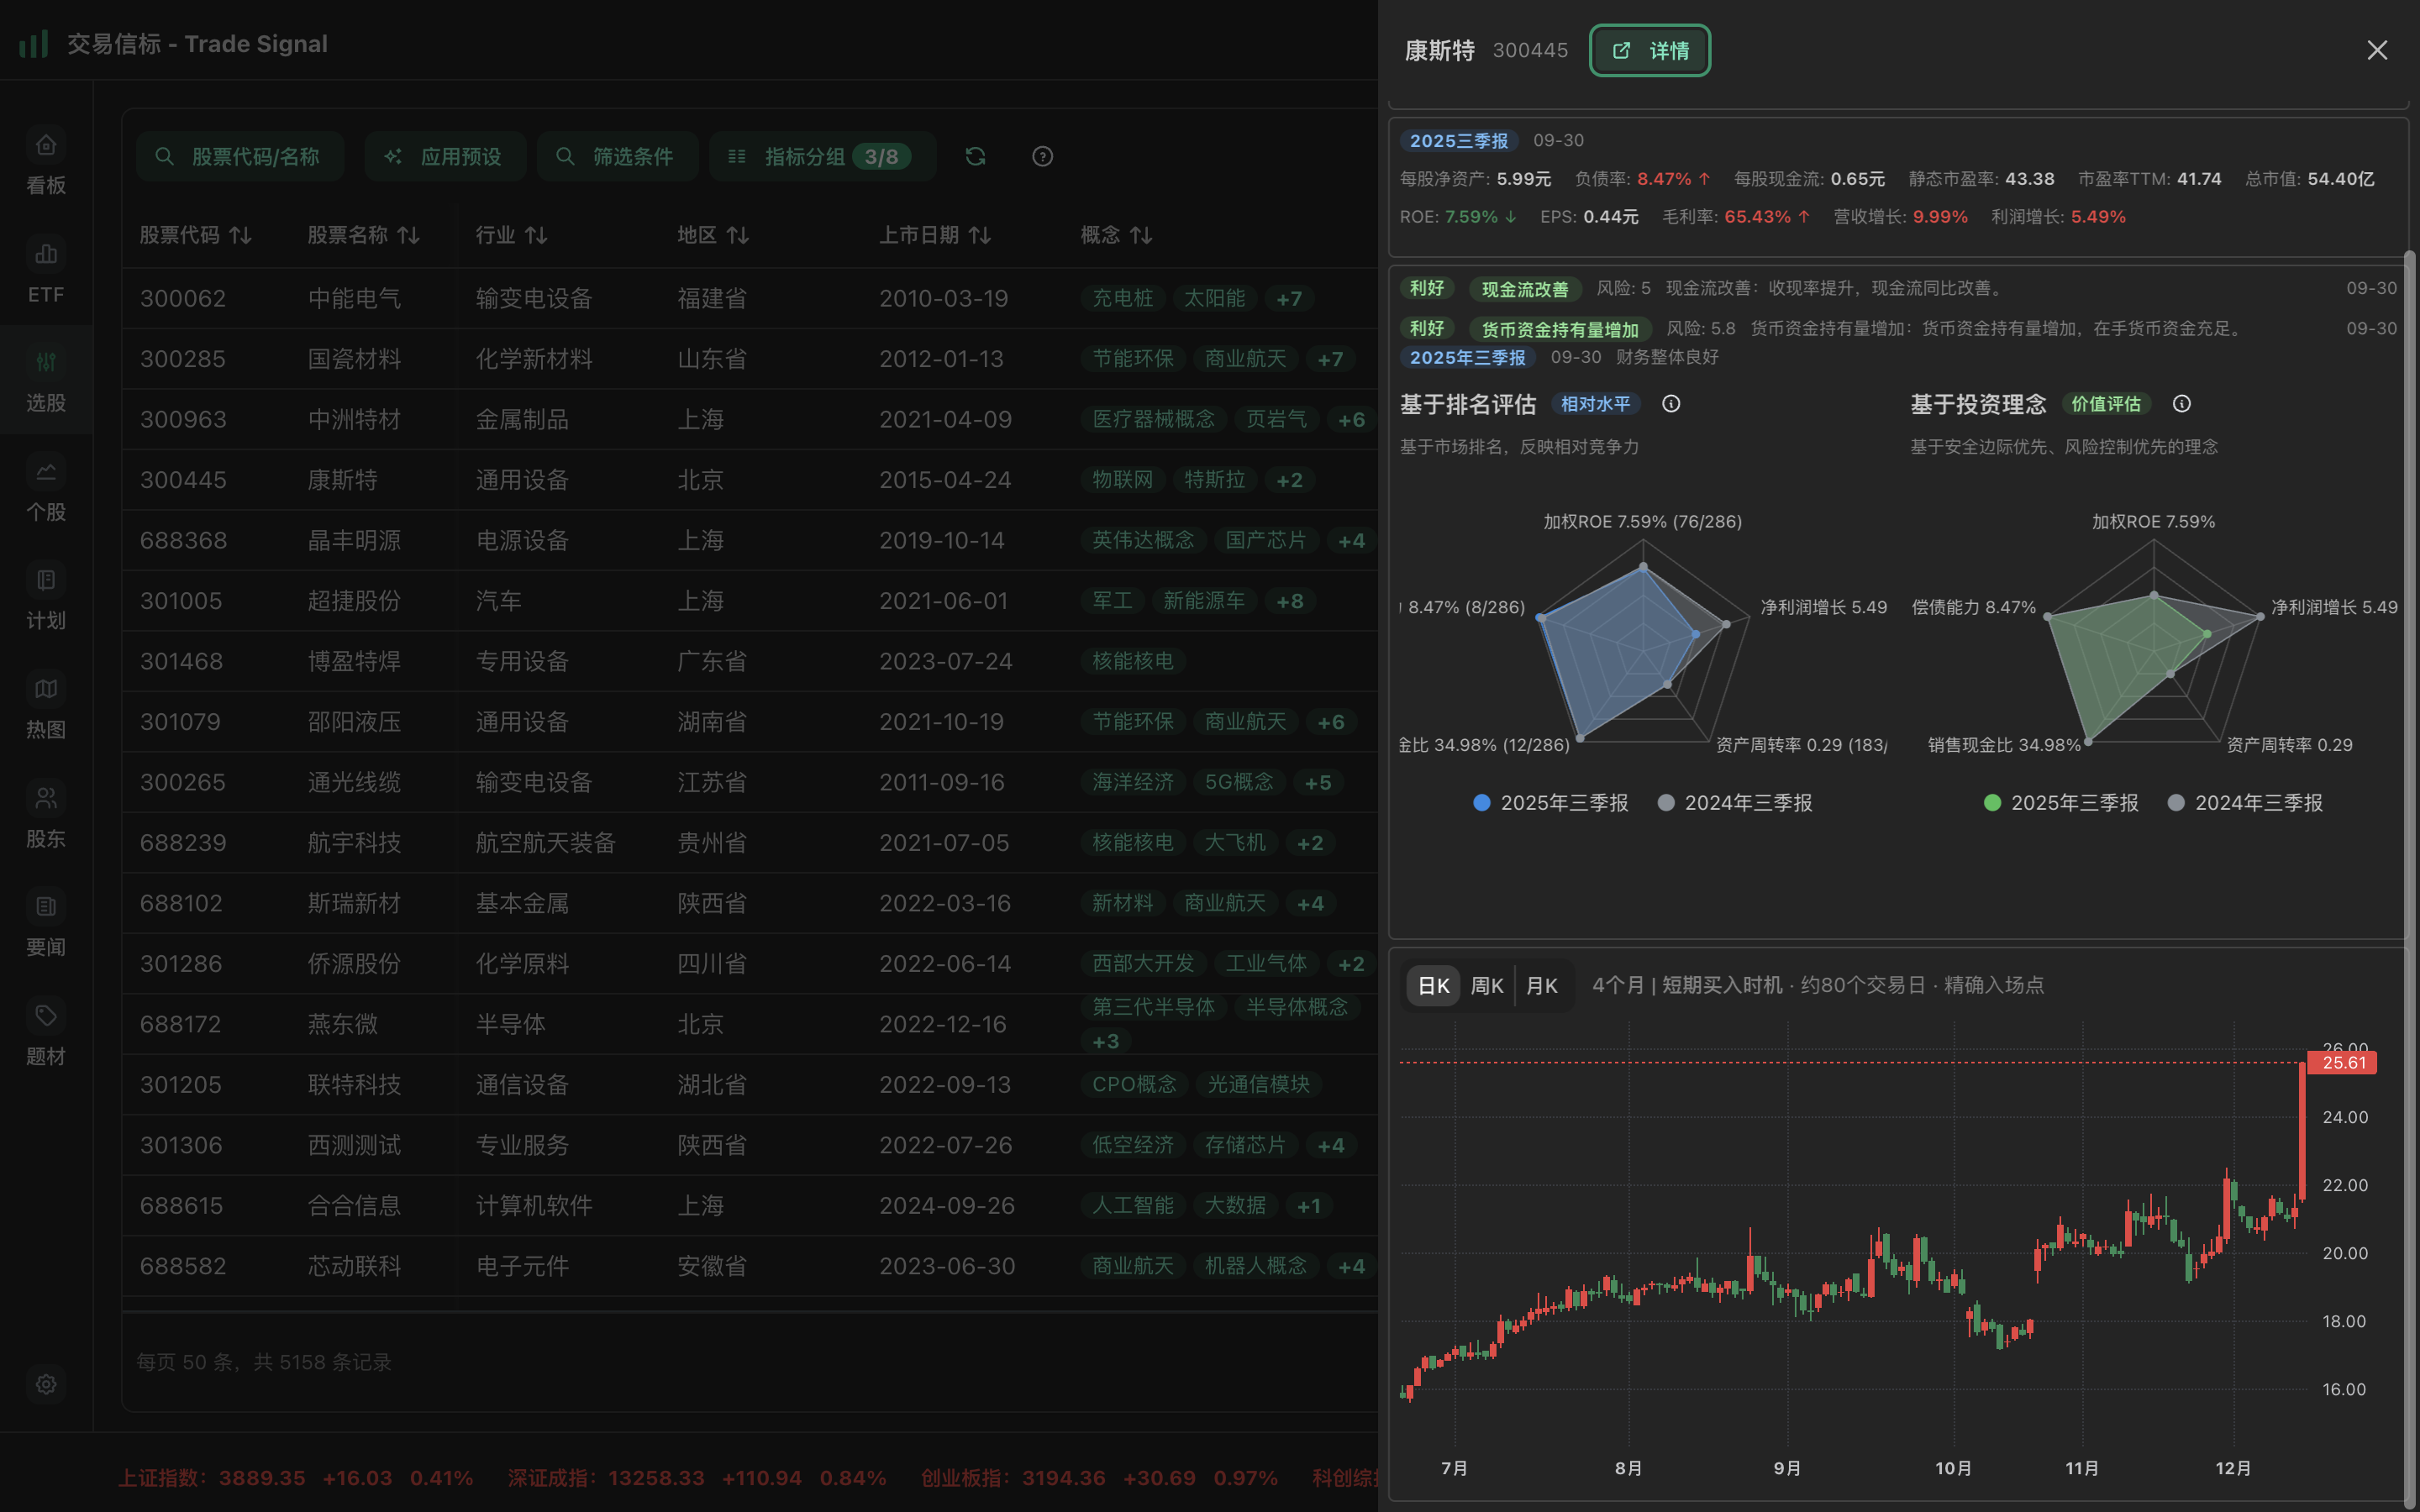Viewport: 2420px width, 1512px height.
Task: Click the help question mark icon
Action: [1042, 157]
